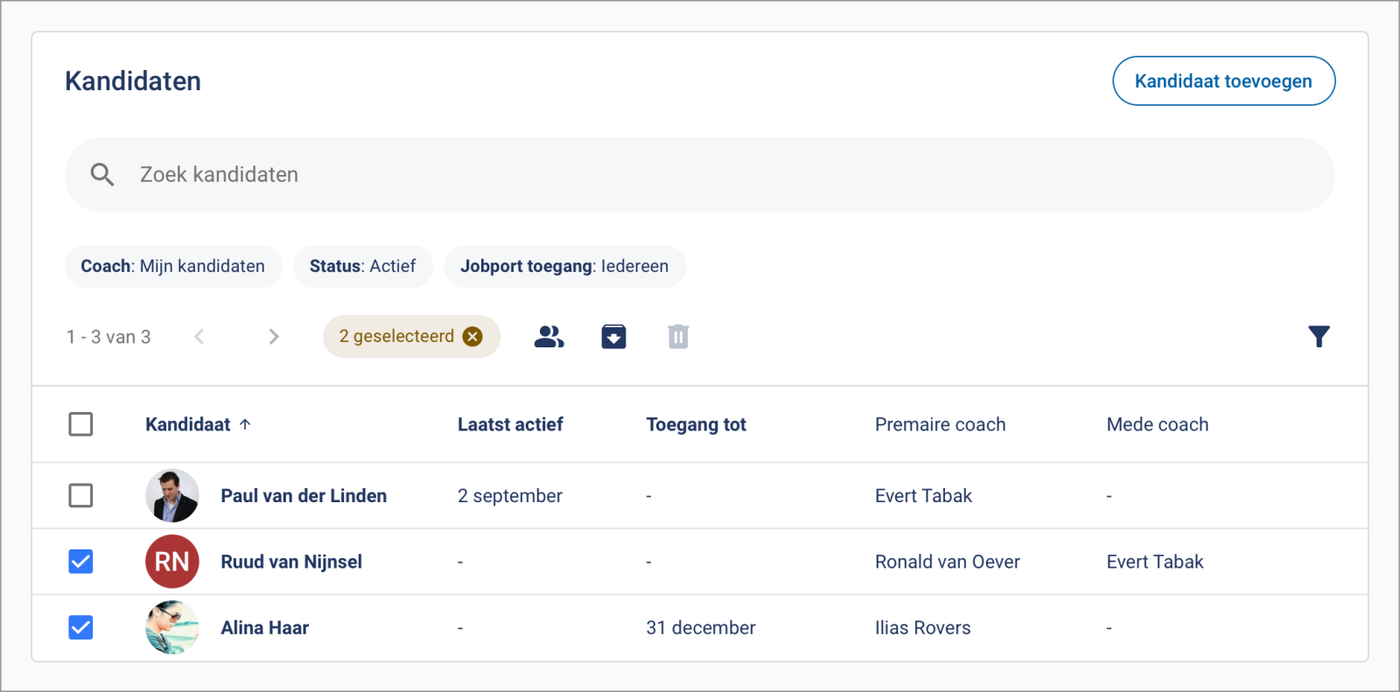Deselect the Alina Haar checkbox
1400x692 pixels.
pyautogui.click(x=81, y=628)
